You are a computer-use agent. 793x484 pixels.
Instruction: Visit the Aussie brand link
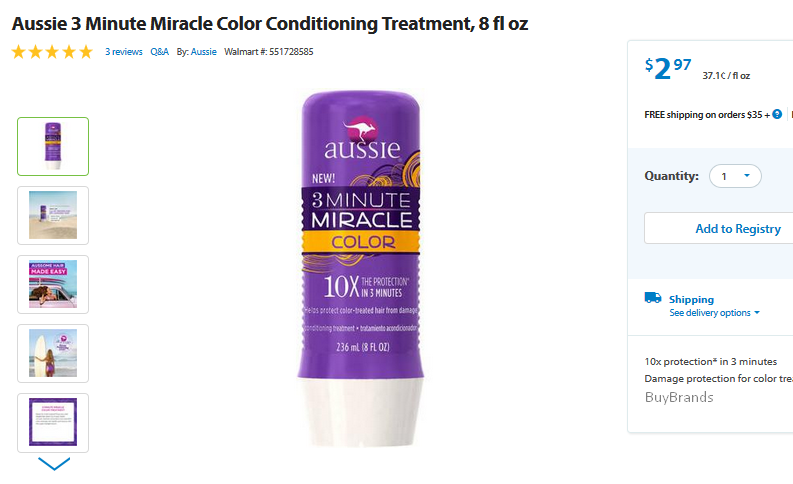pos(203,52)
